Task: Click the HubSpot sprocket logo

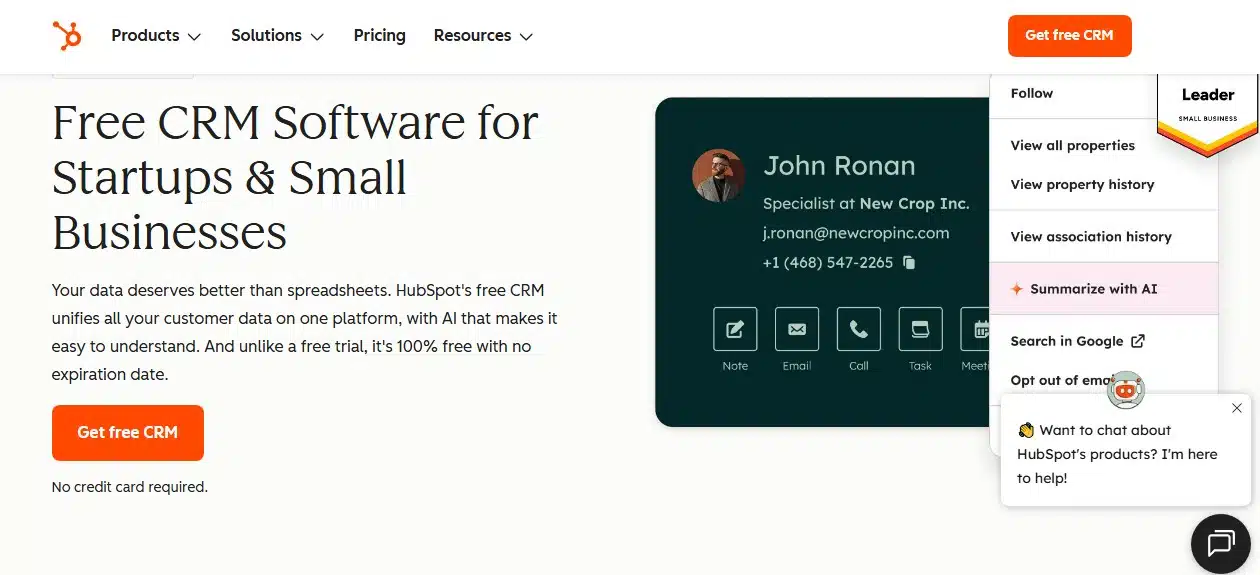Action: pos(67,36)
